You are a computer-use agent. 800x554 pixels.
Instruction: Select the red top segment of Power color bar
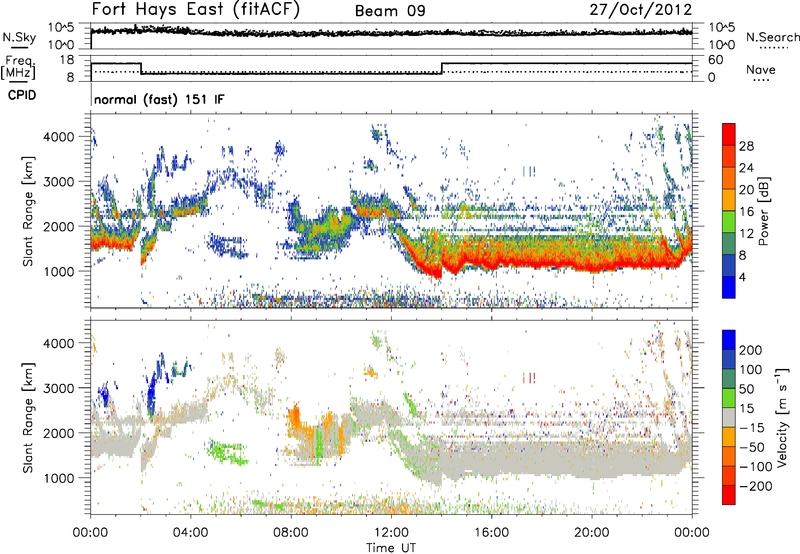[x=729, y=135]
